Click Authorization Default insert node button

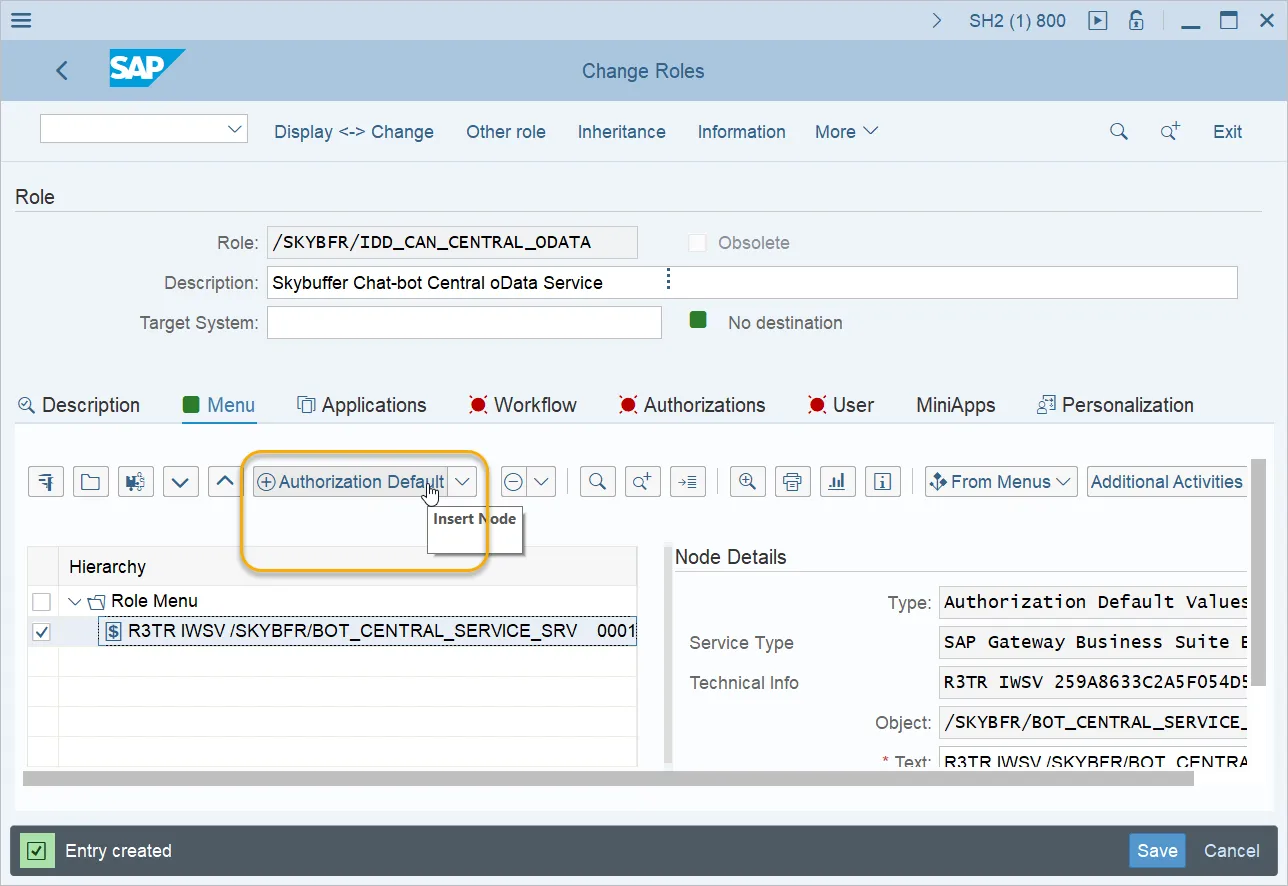(350, 482)
